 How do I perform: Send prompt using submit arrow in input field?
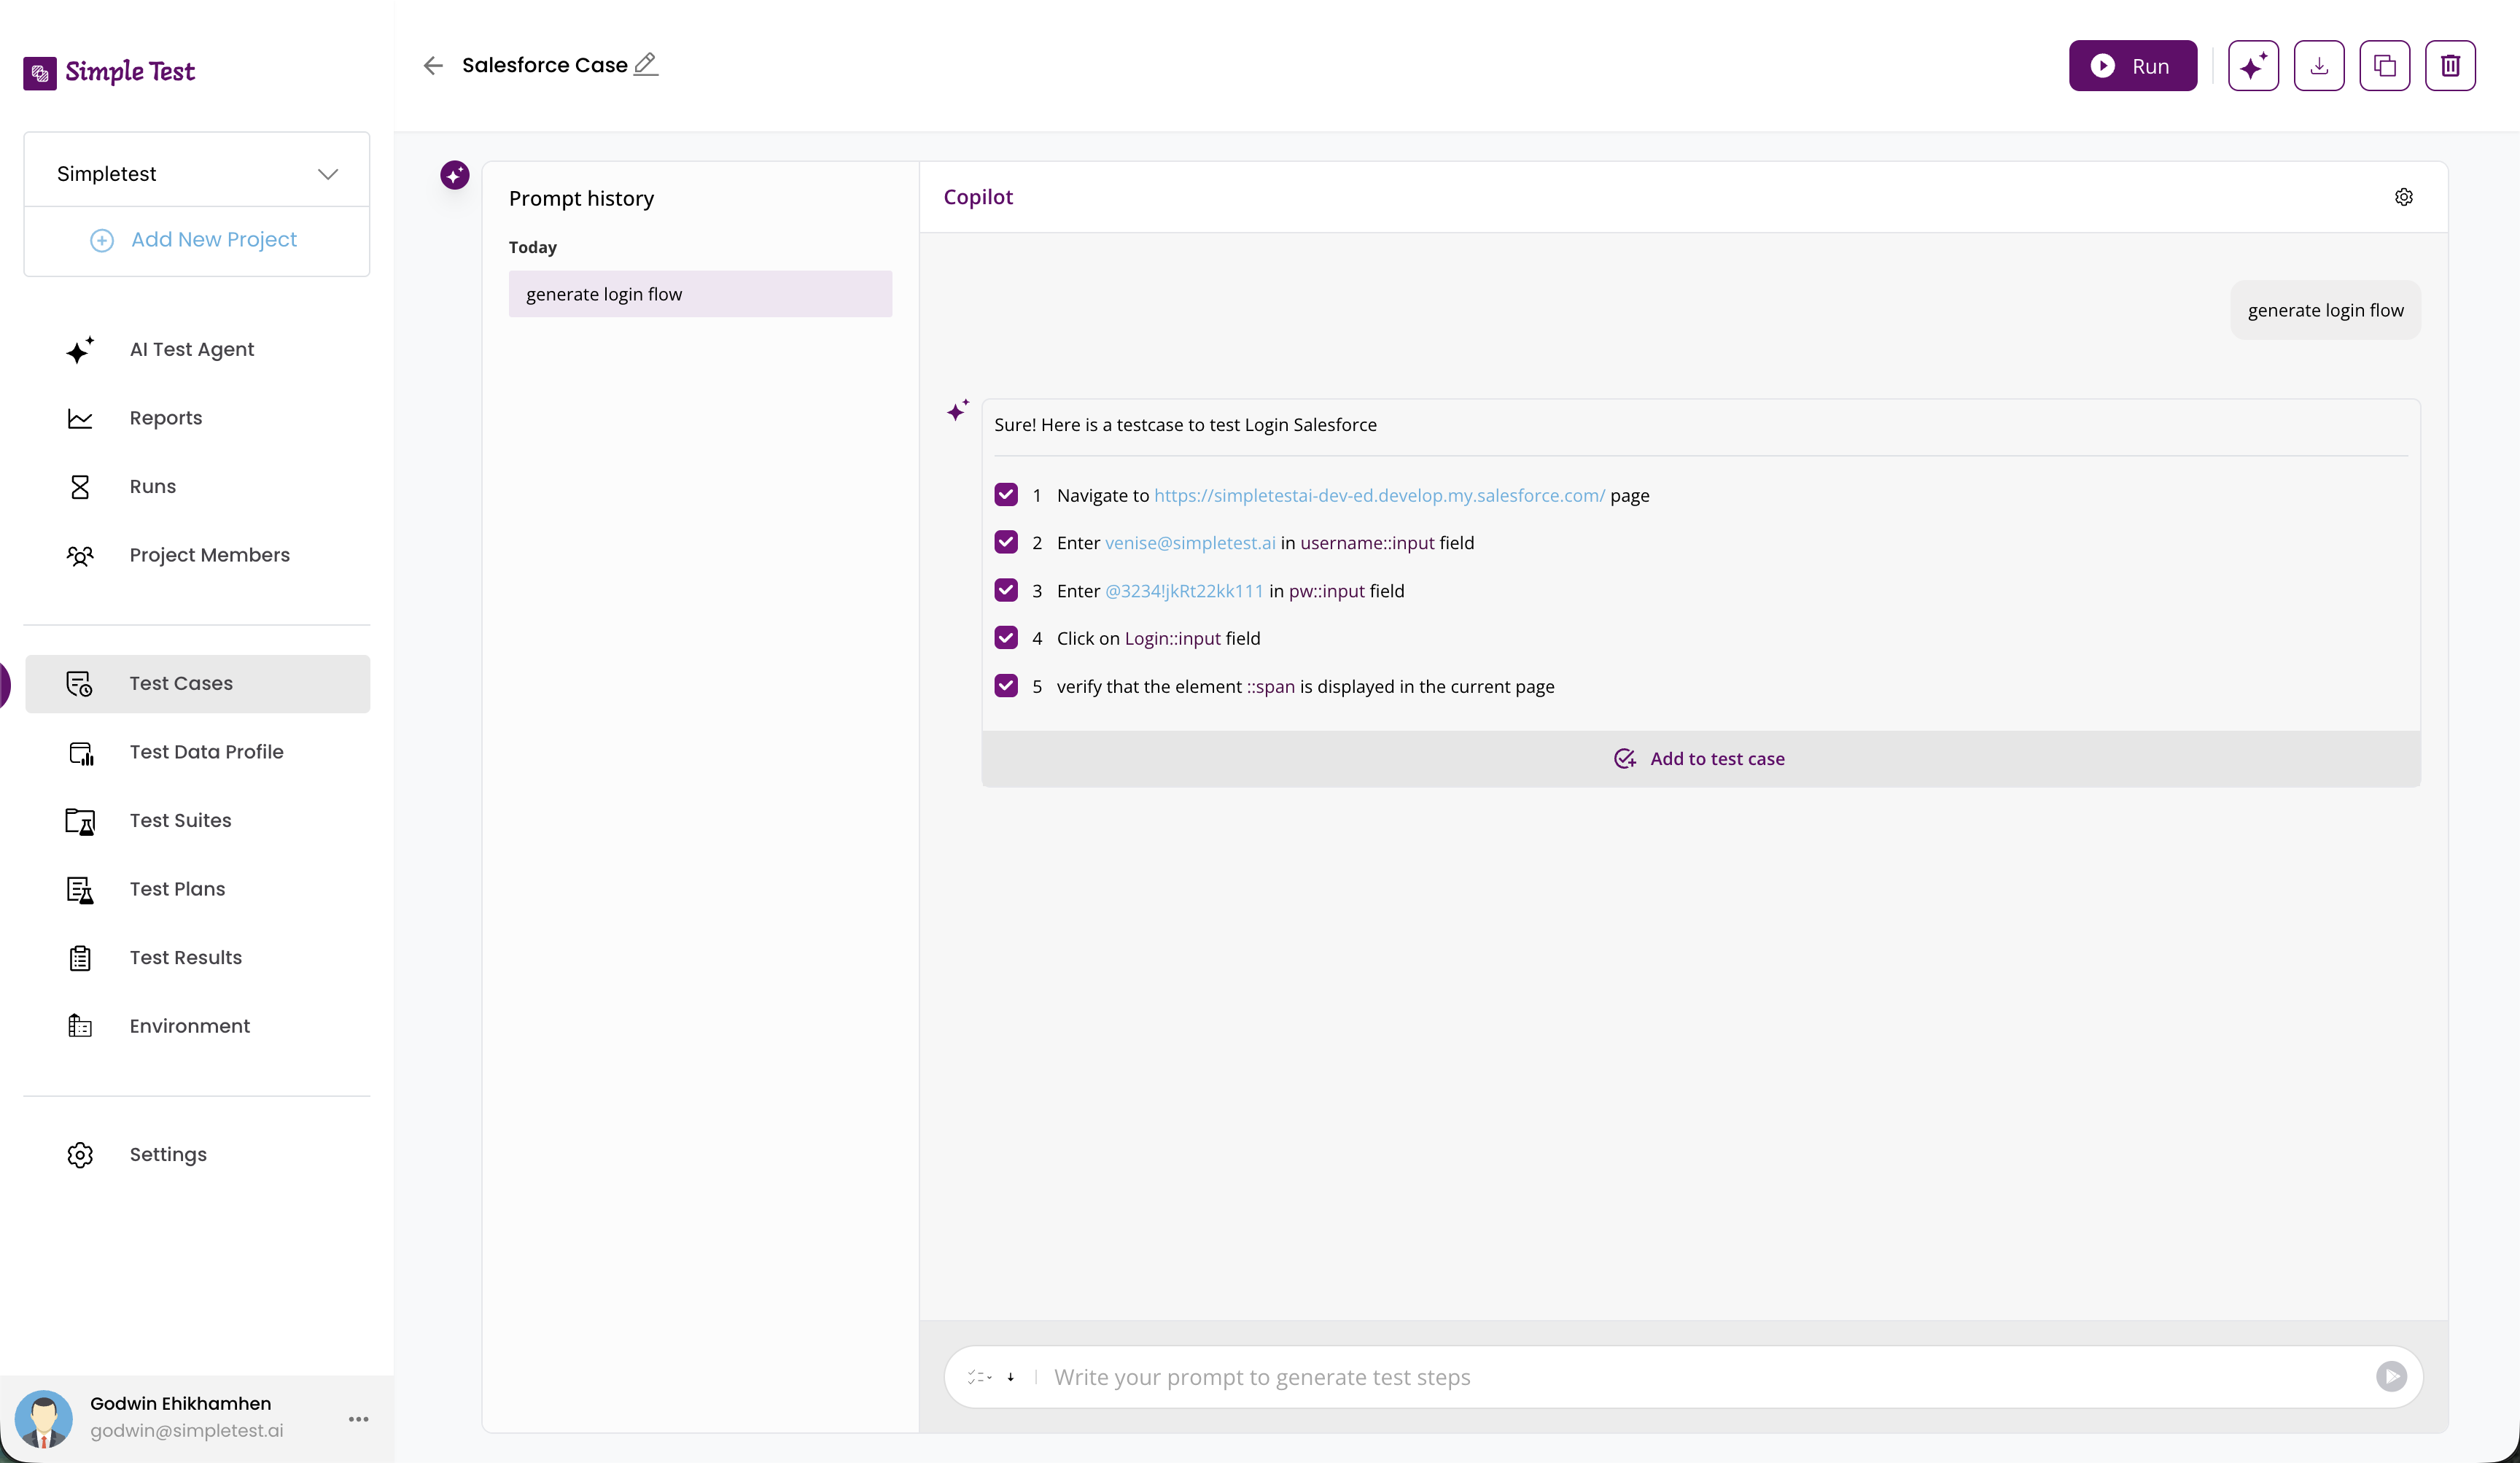(x=2391, y=1377)
